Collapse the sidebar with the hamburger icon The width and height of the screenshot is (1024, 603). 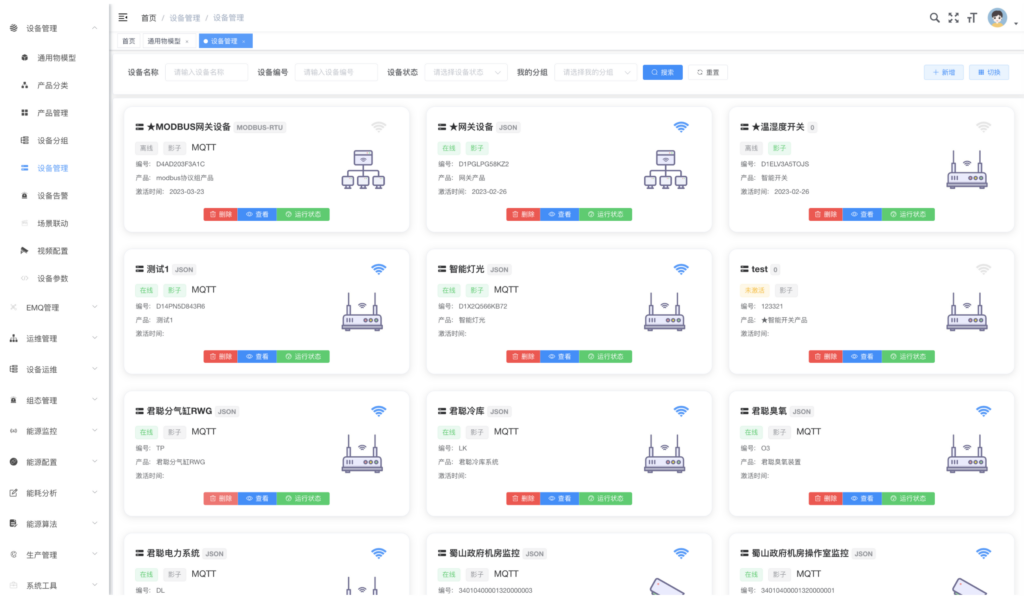click(x=123, y=18)
